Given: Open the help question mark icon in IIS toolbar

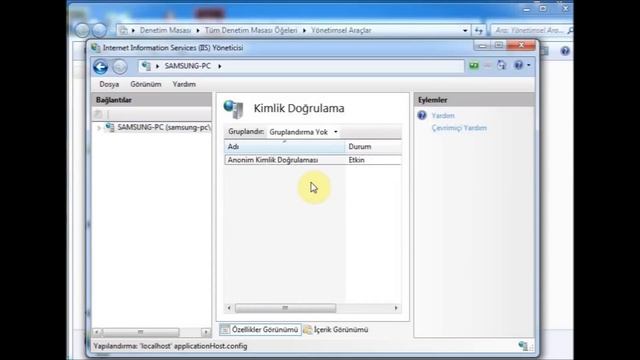Looking at the screenshot, I should [518, 65].
